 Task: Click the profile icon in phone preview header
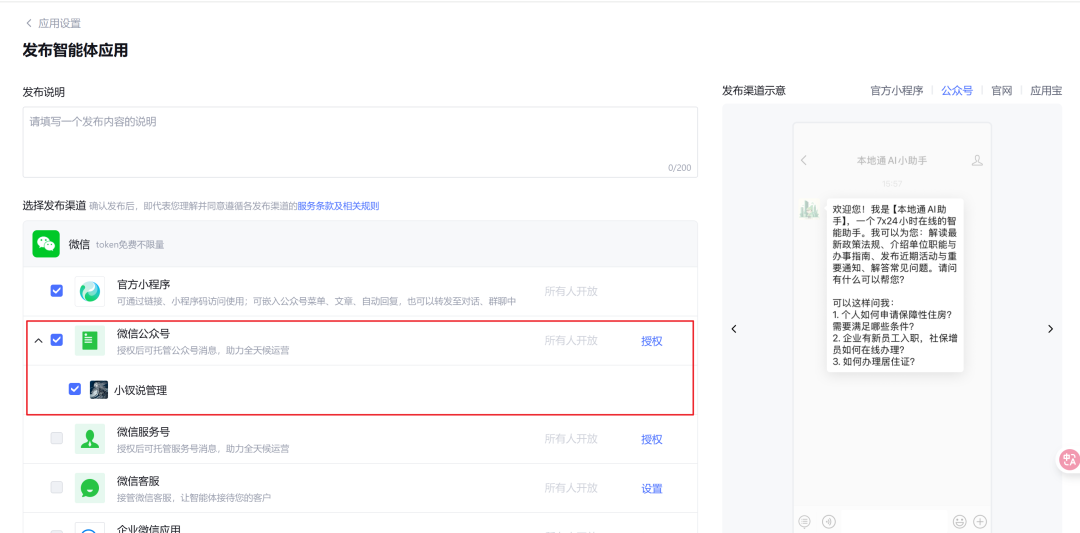click(977, 160)
